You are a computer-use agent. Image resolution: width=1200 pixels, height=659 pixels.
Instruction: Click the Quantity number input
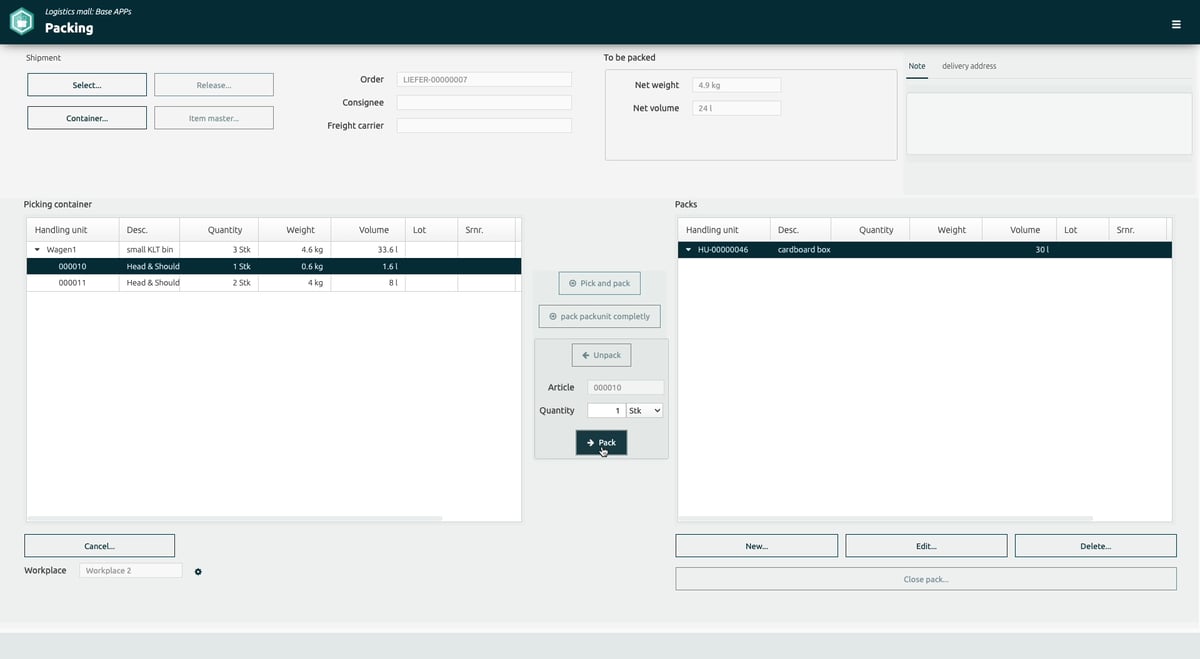[x=606, y=410]
